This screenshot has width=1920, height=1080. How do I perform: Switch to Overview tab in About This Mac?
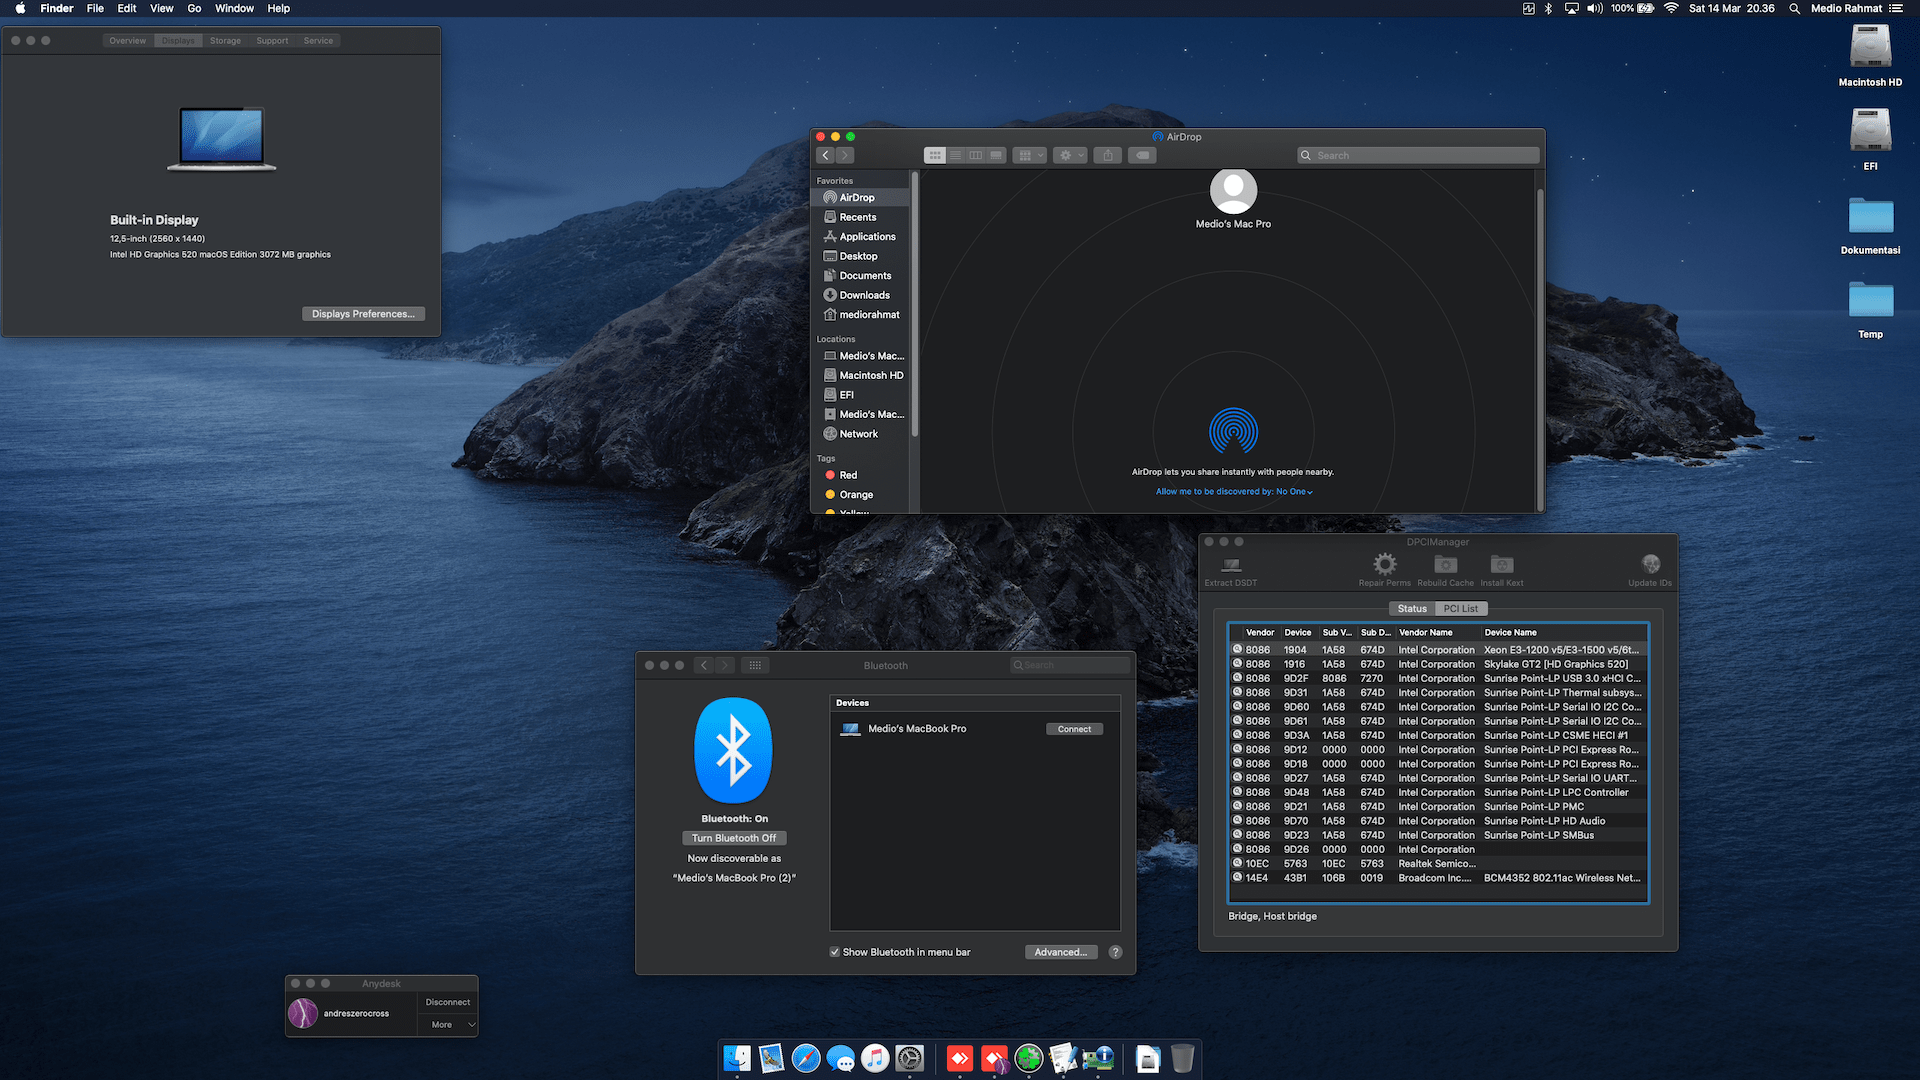click(127, 41)
